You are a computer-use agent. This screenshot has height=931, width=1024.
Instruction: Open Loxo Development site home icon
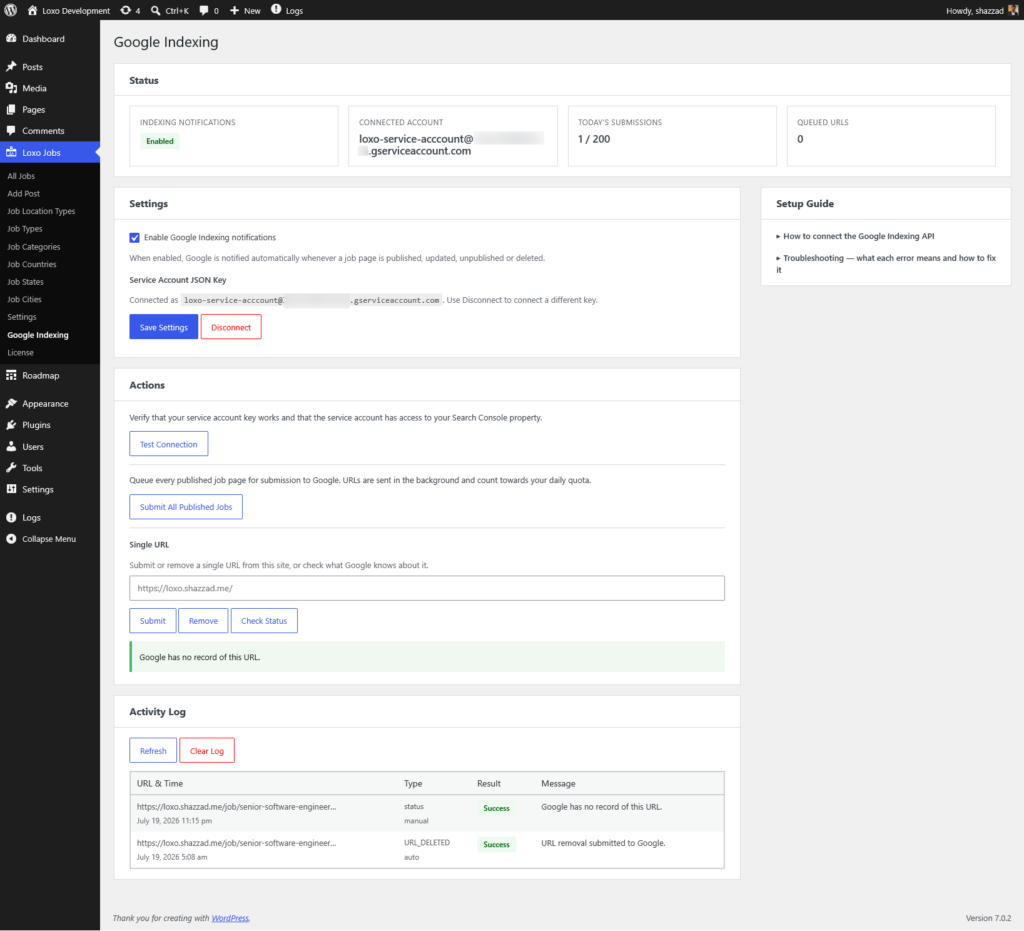tap(32, 10)
